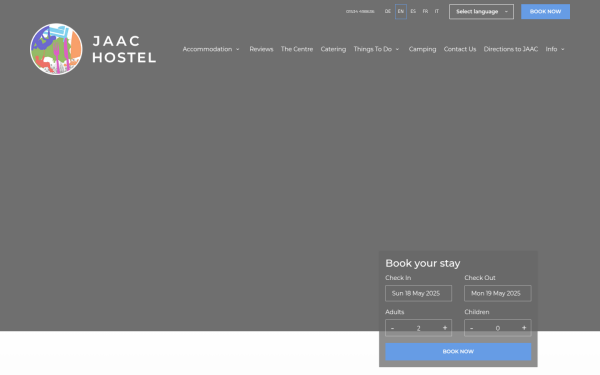Open the Select language dropdown
600x375 pixels.
click(x=481, y=11)
